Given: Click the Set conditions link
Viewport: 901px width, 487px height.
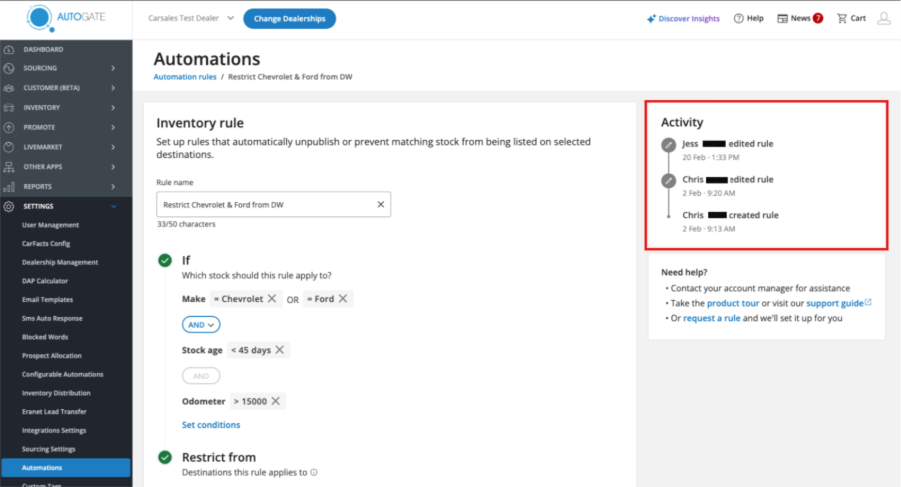Looking at the screenshot, I should click(211, 425).
